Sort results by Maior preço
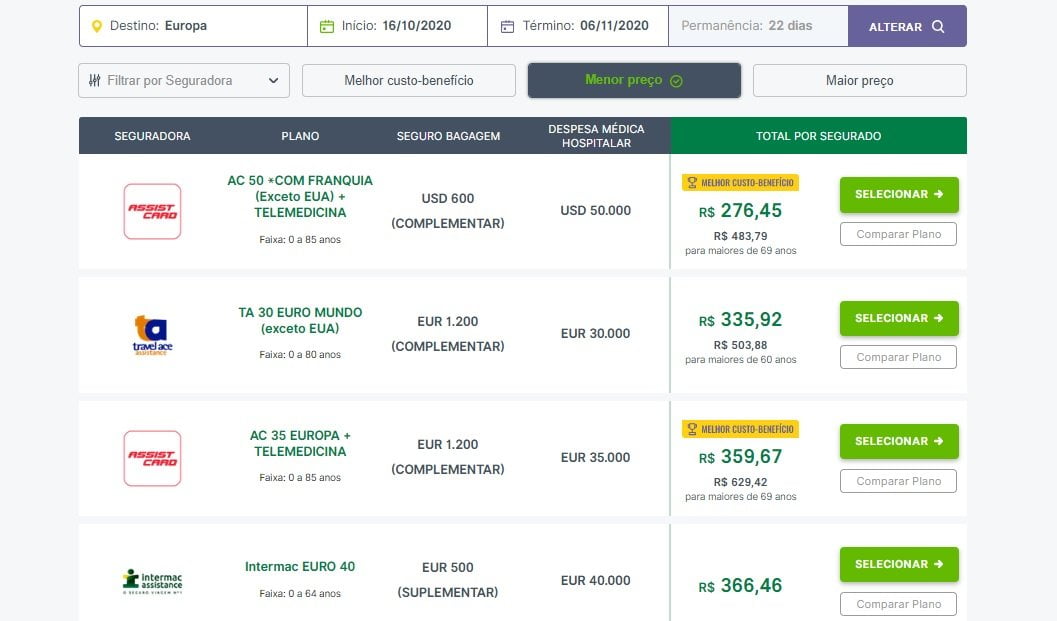1057x621 pixels. click(x=859, y=81)
